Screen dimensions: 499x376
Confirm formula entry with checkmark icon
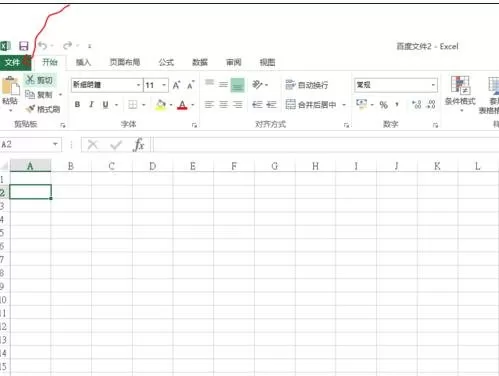point(116,145)
